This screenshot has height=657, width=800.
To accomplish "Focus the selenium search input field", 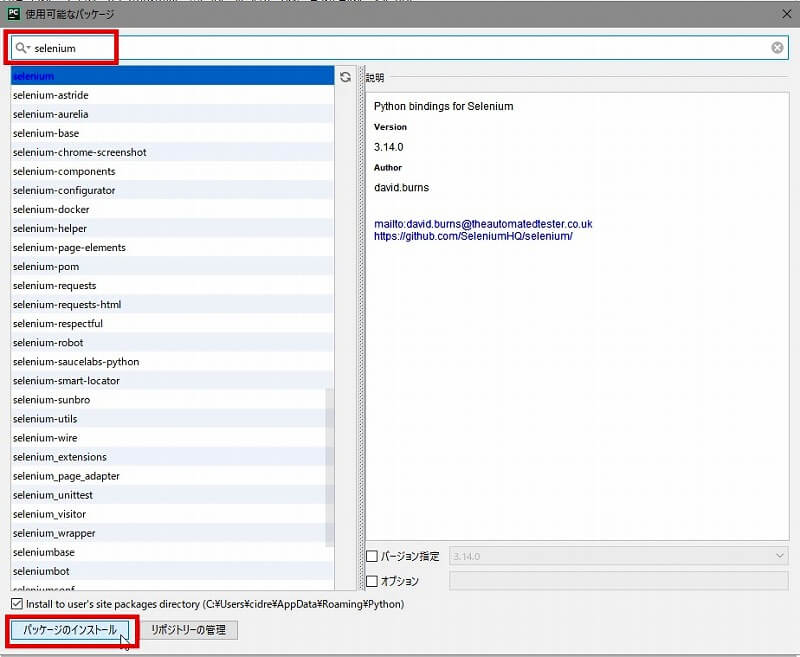I will tap(399, 48).
